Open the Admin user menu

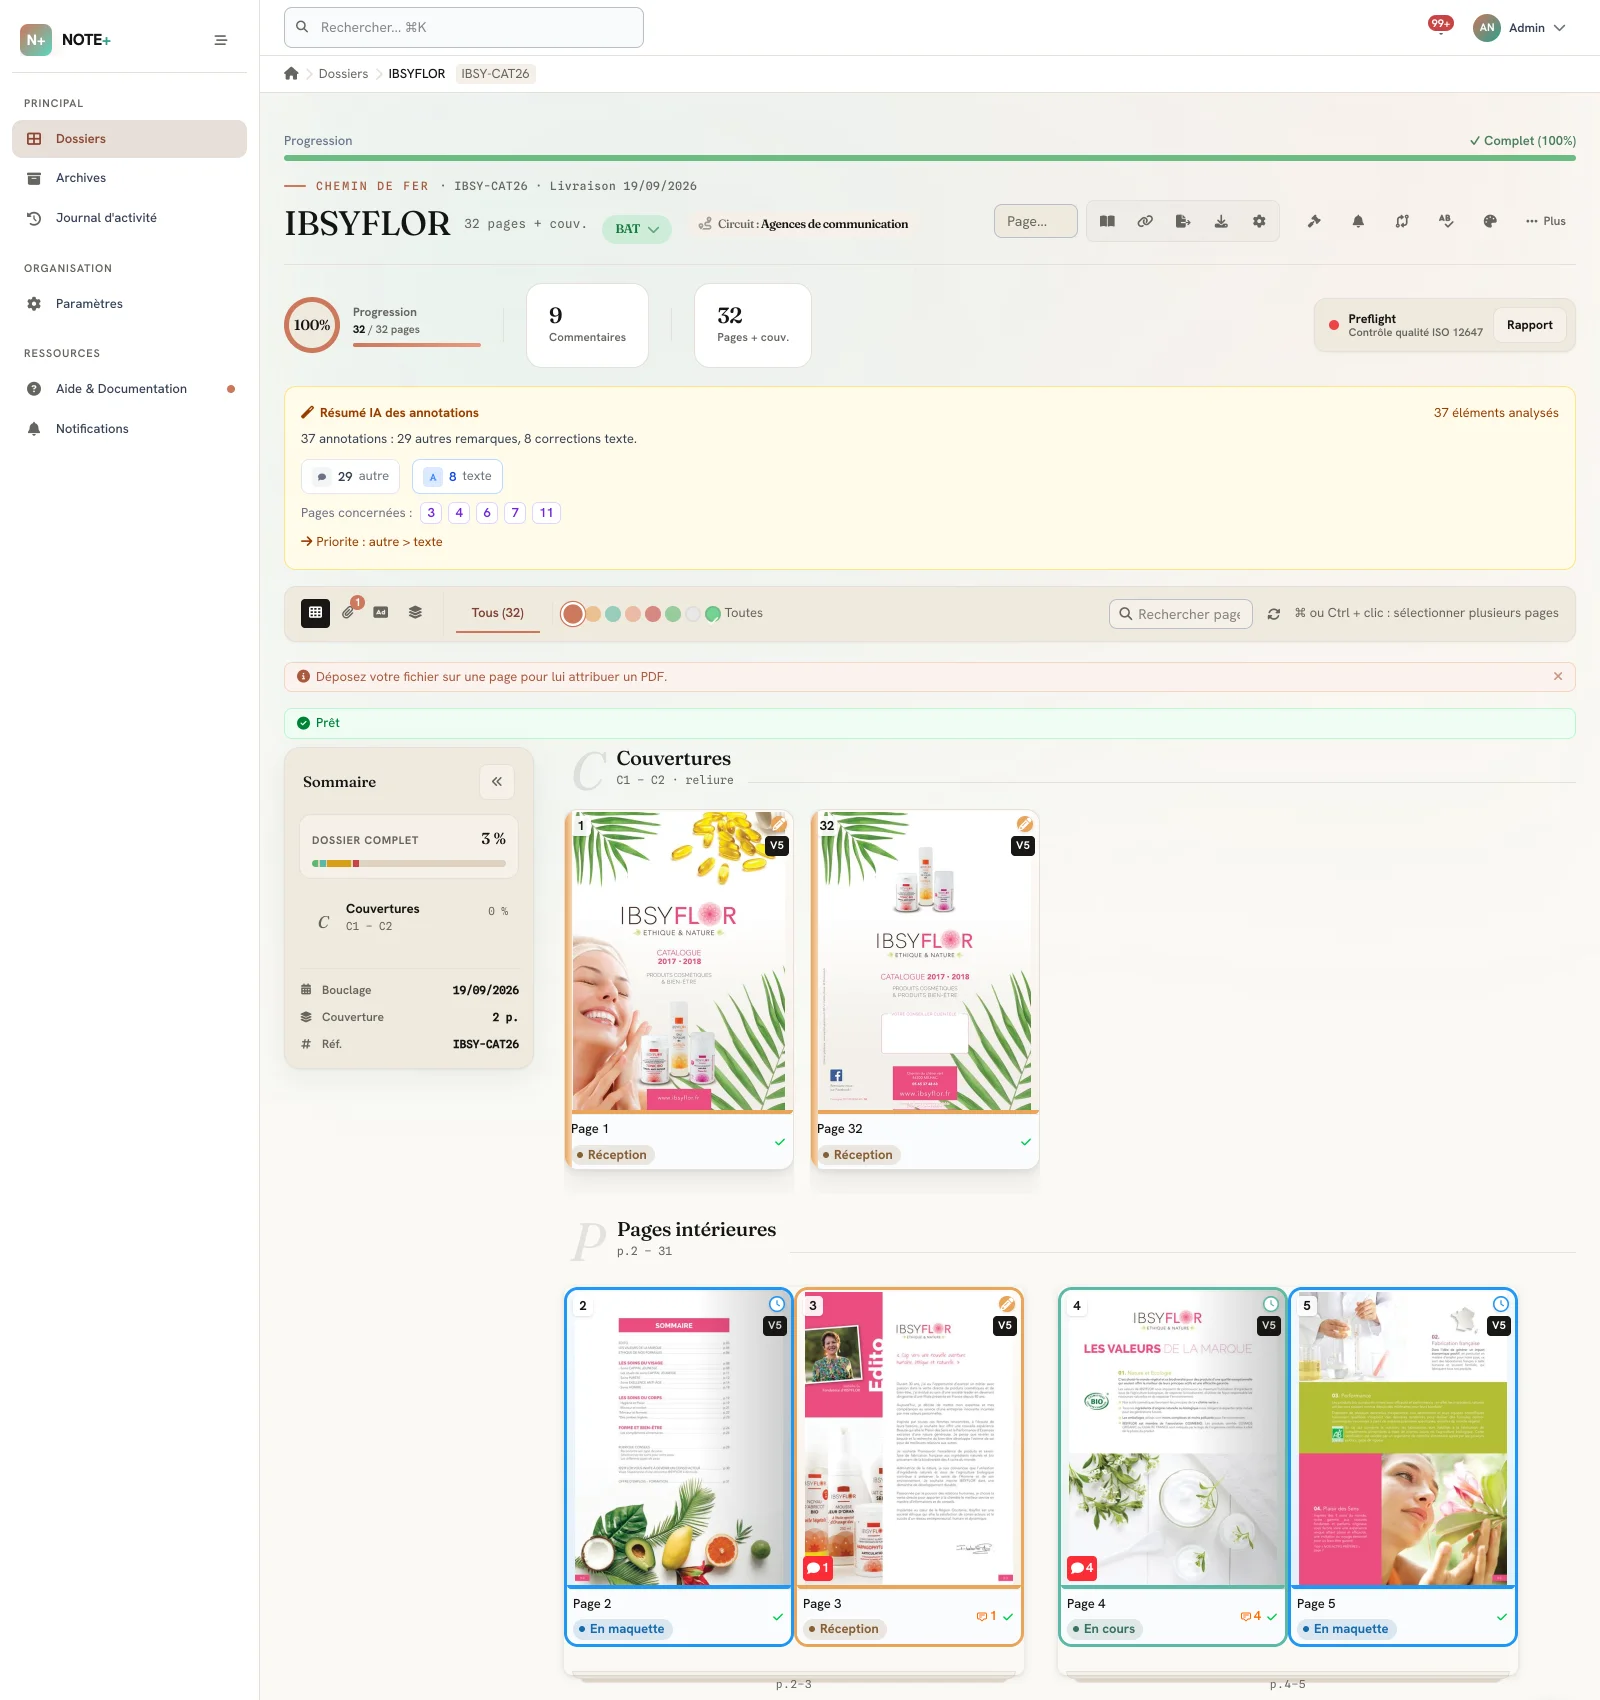point(1520,28)
